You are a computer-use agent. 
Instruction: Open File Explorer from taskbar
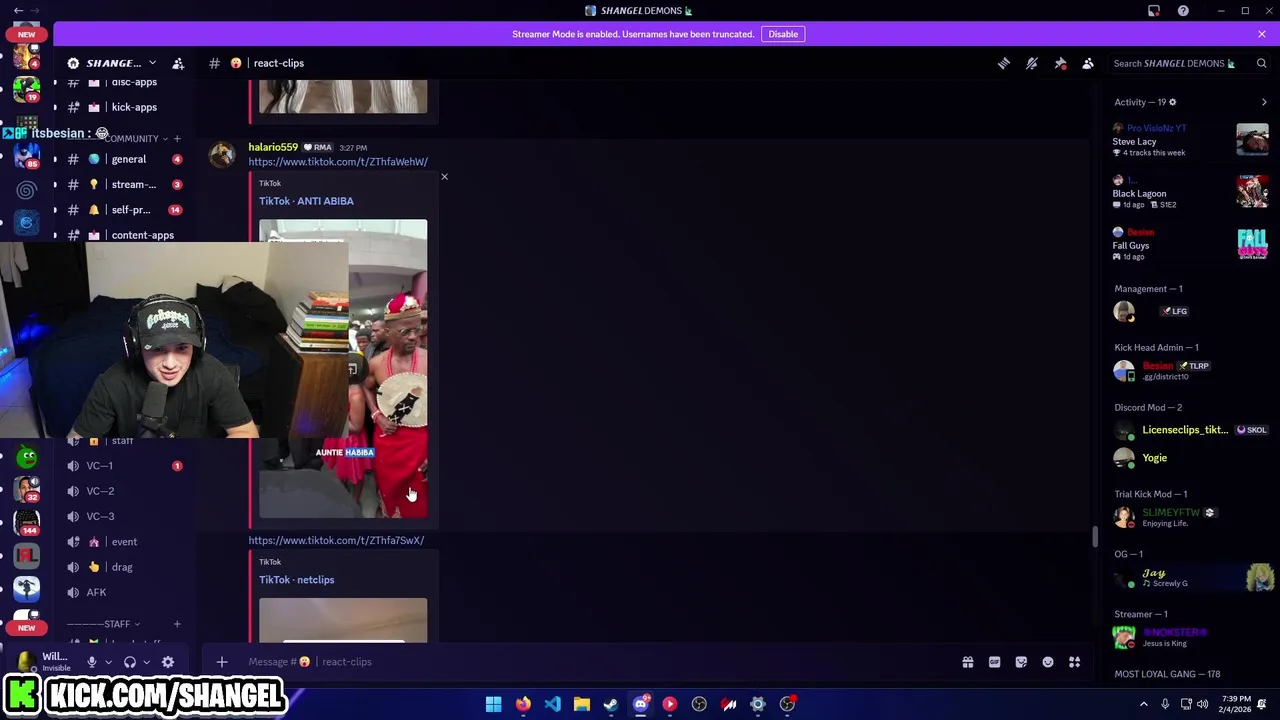coord(581,704)
